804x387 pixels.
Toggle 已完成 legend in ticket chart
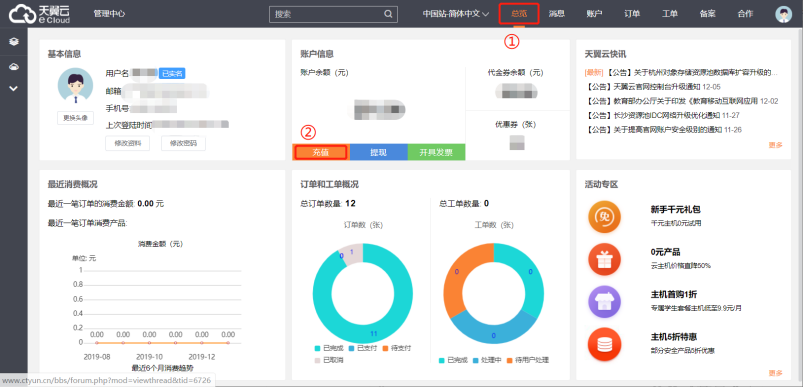[454, 360]
